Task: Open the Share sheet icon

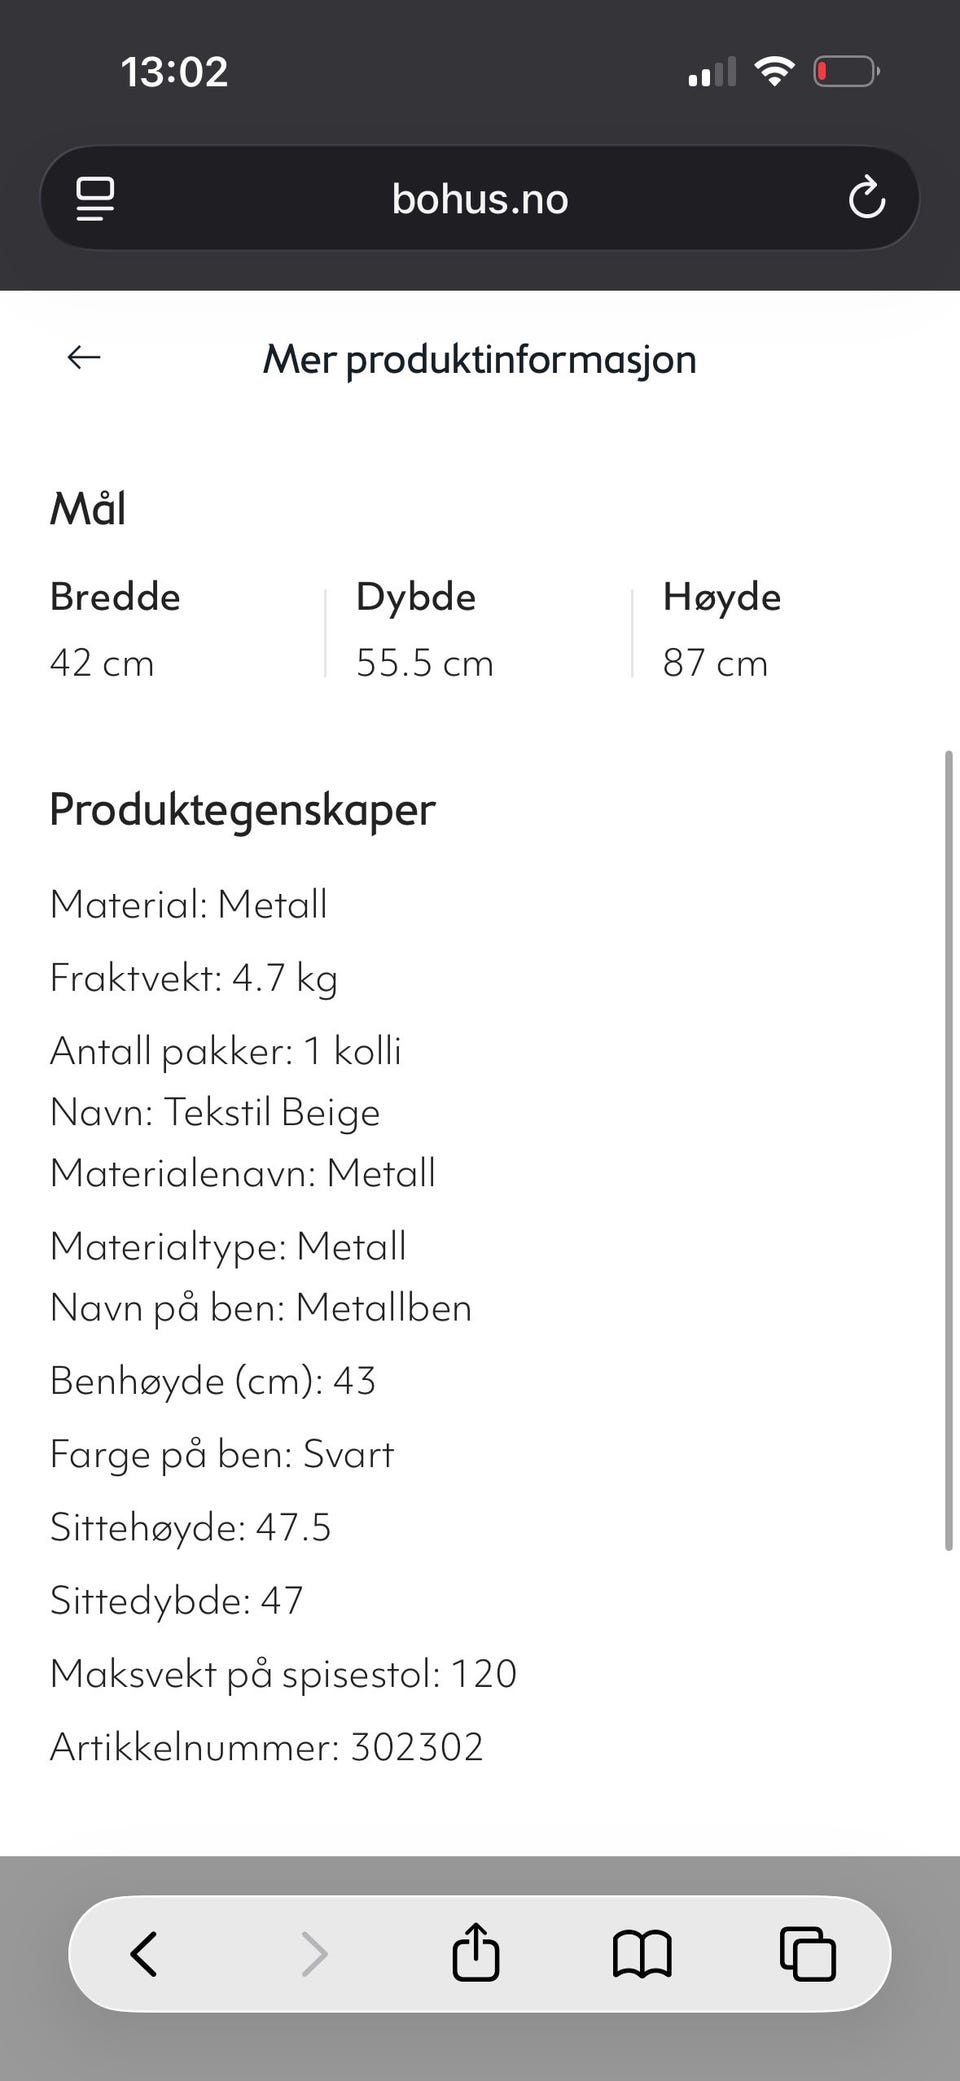Action: pyautogui.click(x=476, y=1952)
